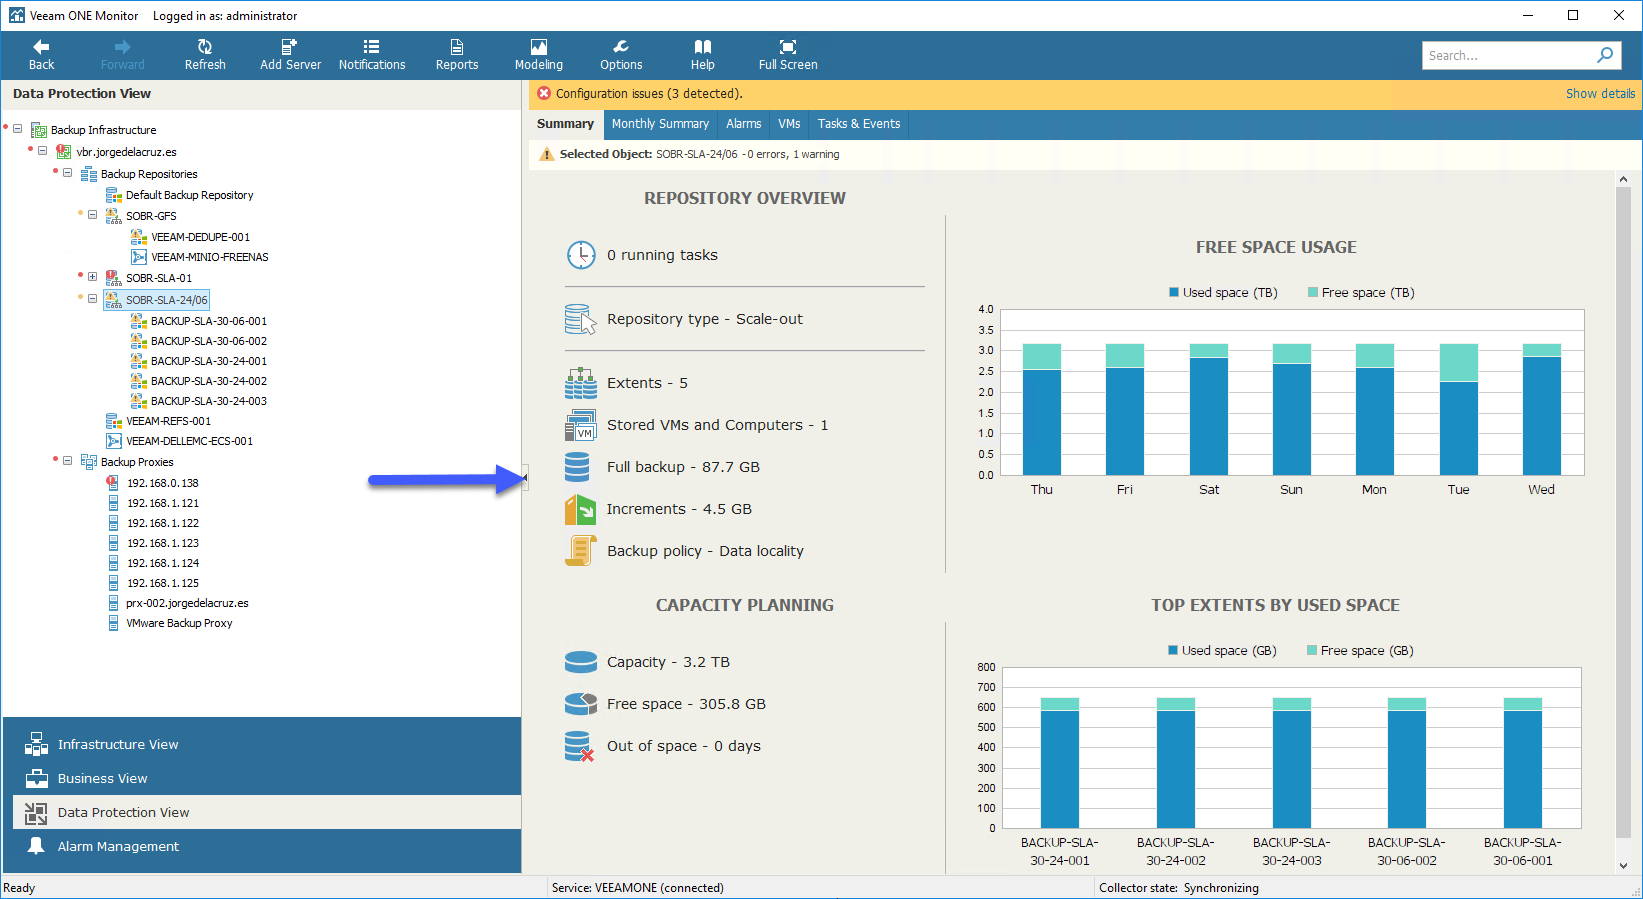Viewport: 1643px width, 899px height.
Task: Collapse the Backup Proxies tree node
Action: [x=67, y=461]
